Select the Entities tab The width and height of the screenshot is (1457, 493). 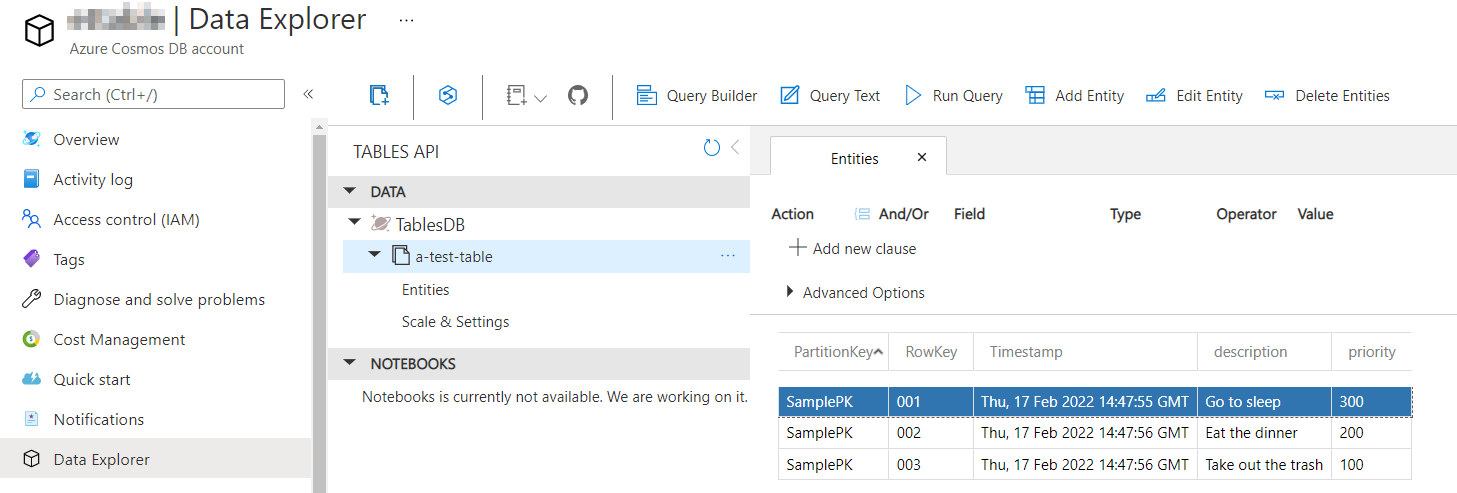tap(855, 158)
